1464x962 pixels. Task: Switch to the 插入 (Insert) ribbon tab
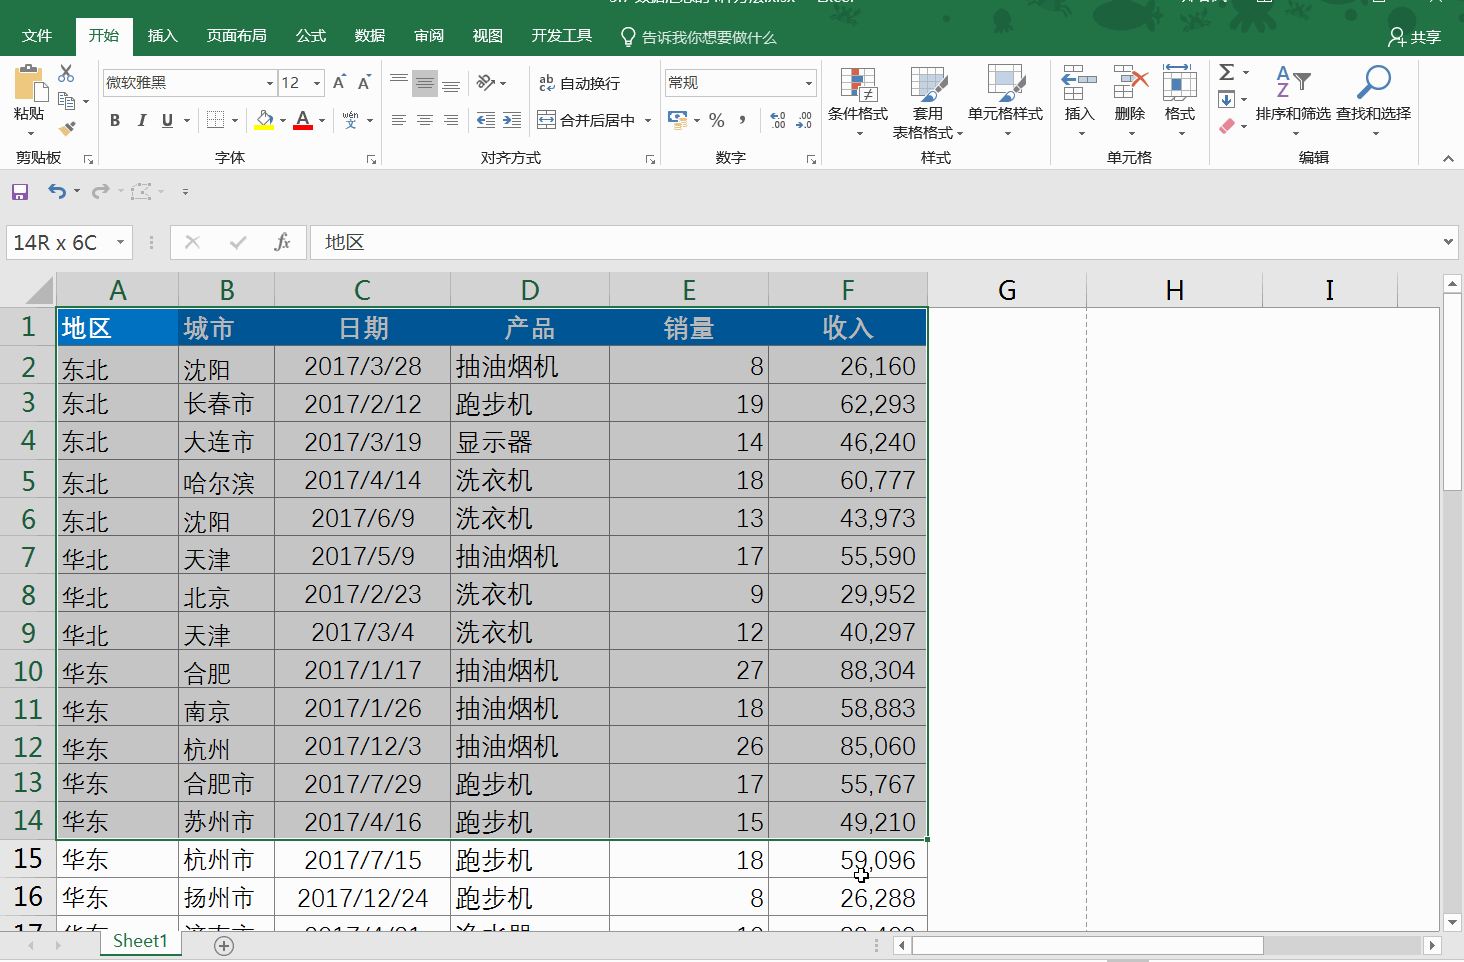point(162,36)
